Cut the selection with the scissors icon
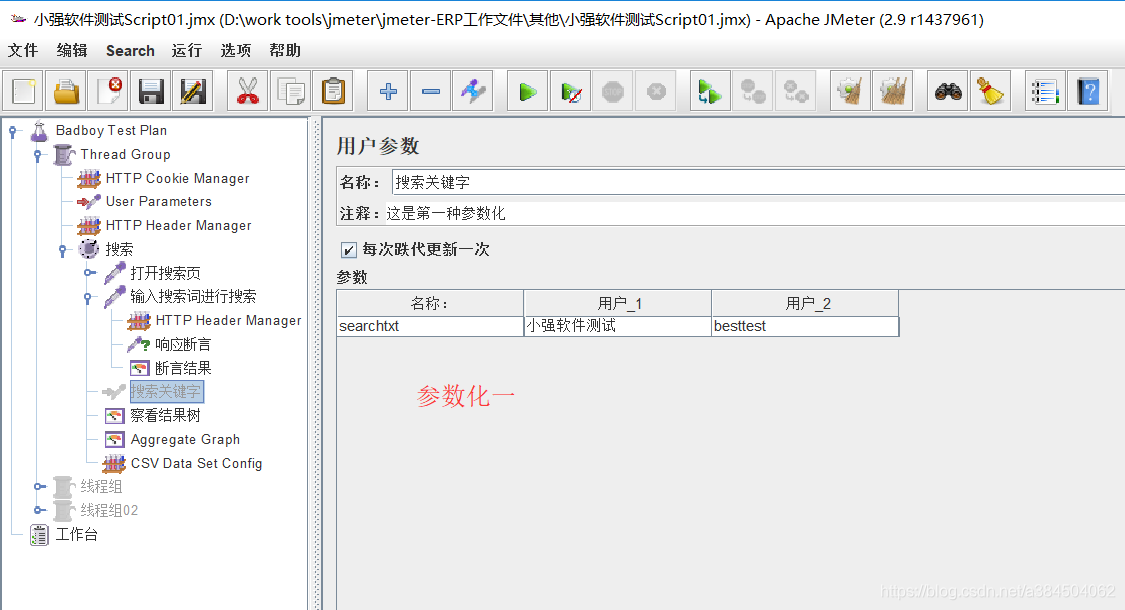The image size is (1125, 610). [248, 91]
